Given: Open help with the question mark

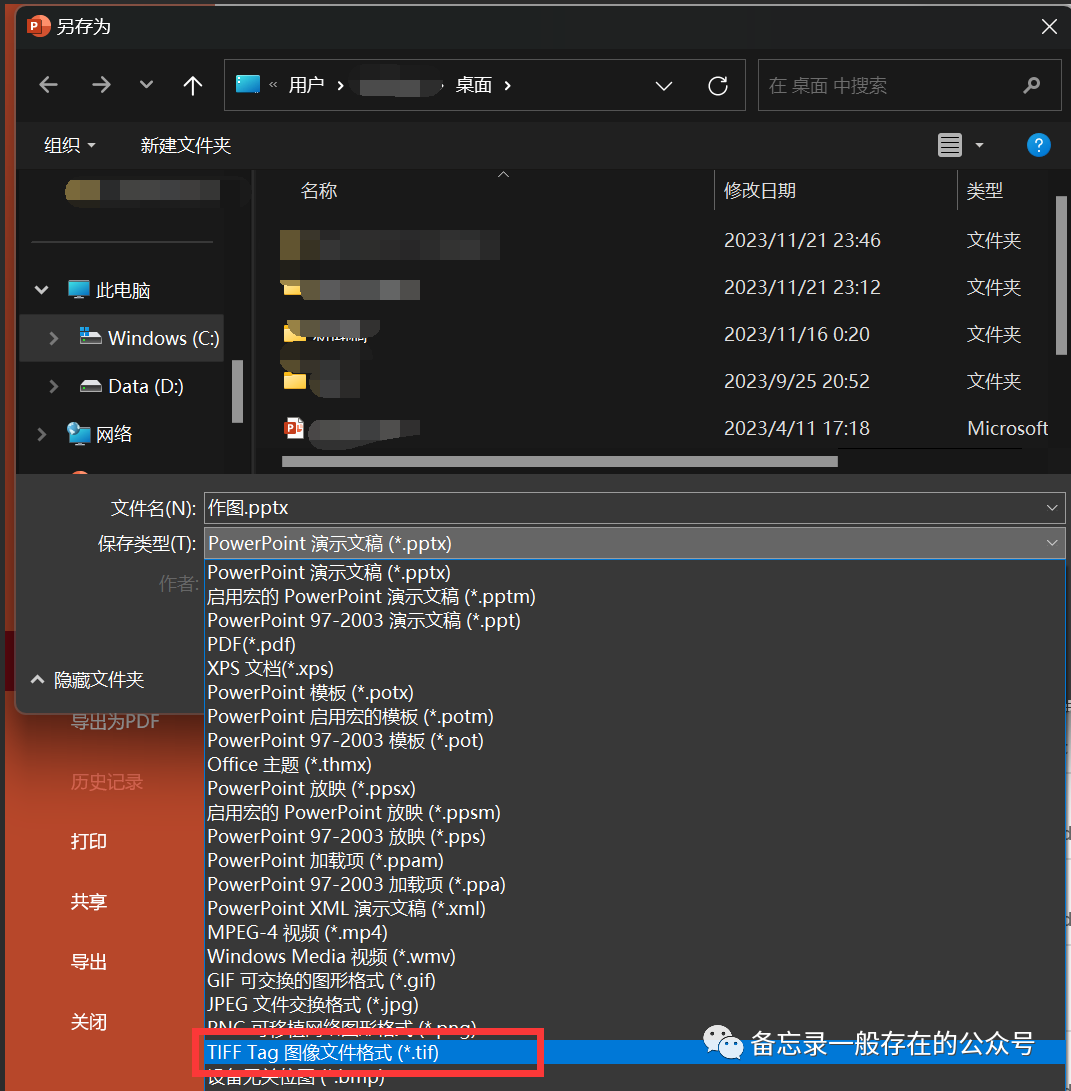Looking at the screenshot, I should (1038, 145).
